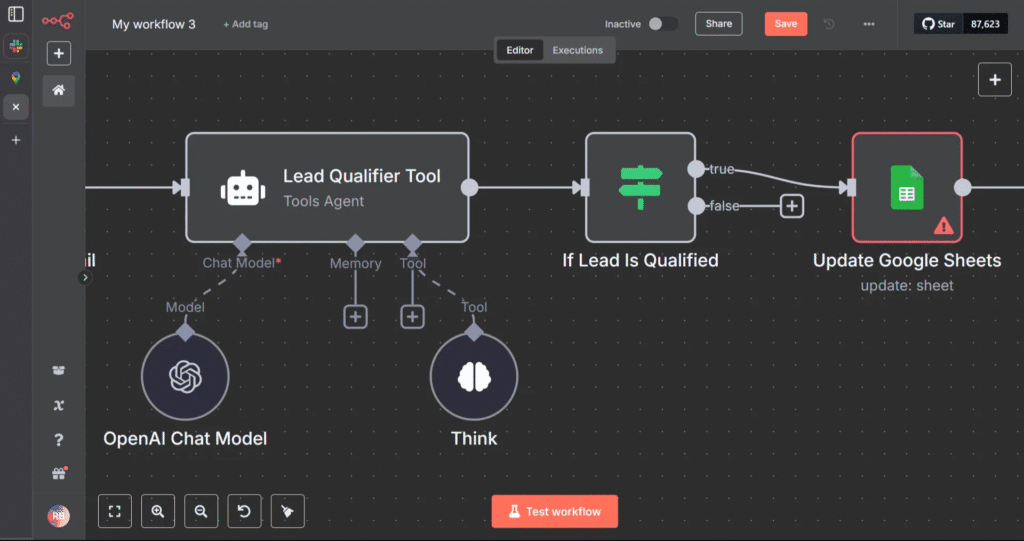1024x541 pixels.
Task: Click the Save button
Action: tap(785, 24)
